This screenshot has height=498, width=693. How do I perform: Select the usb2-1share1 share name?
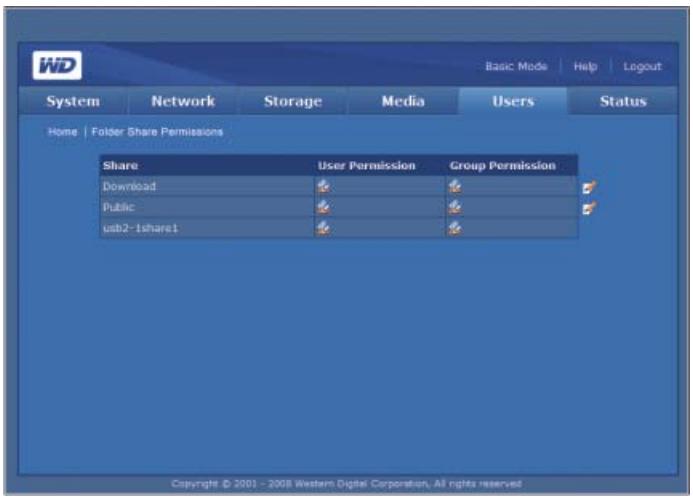[x=140, y=228]
